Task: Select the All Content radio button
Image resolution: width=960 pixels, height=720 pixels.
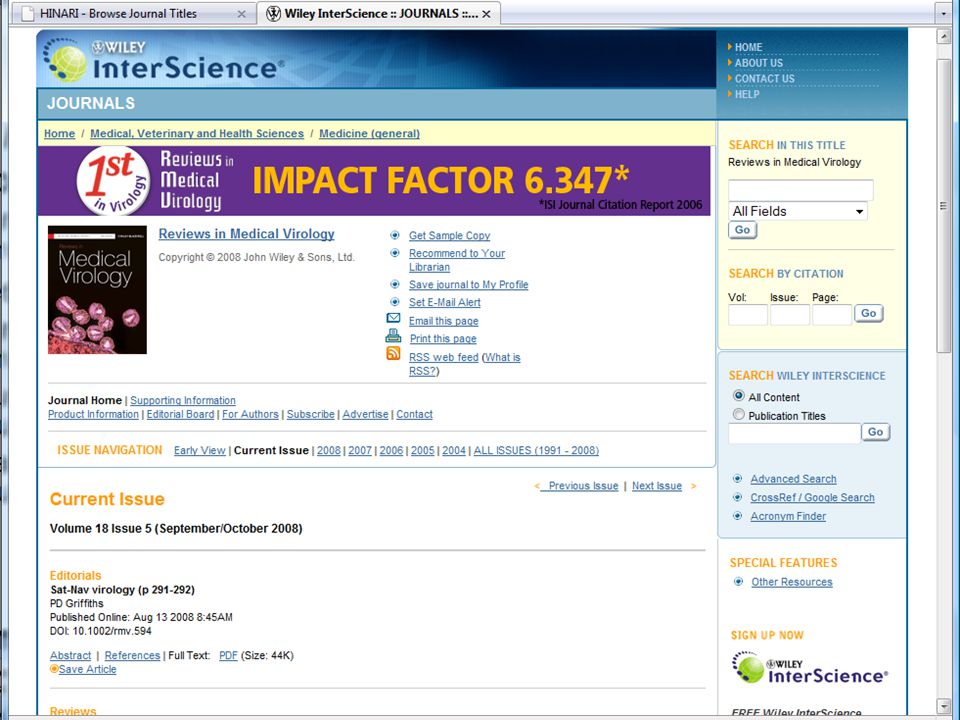Action: (739, 396)
